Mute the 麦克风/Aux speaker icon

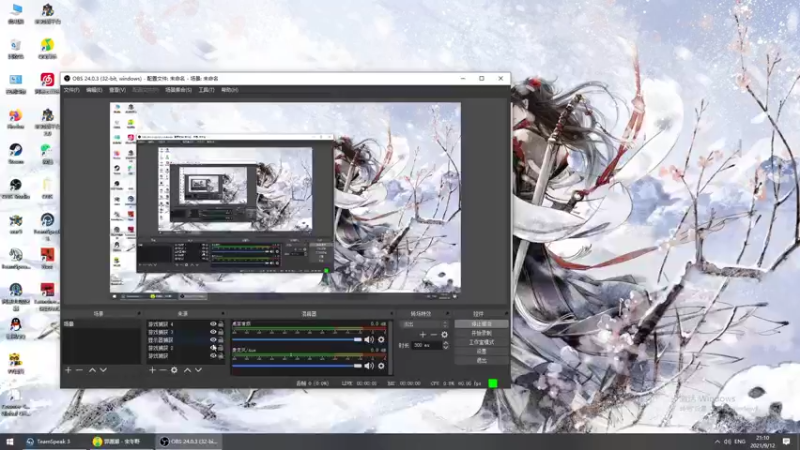(x=369, y=366)
